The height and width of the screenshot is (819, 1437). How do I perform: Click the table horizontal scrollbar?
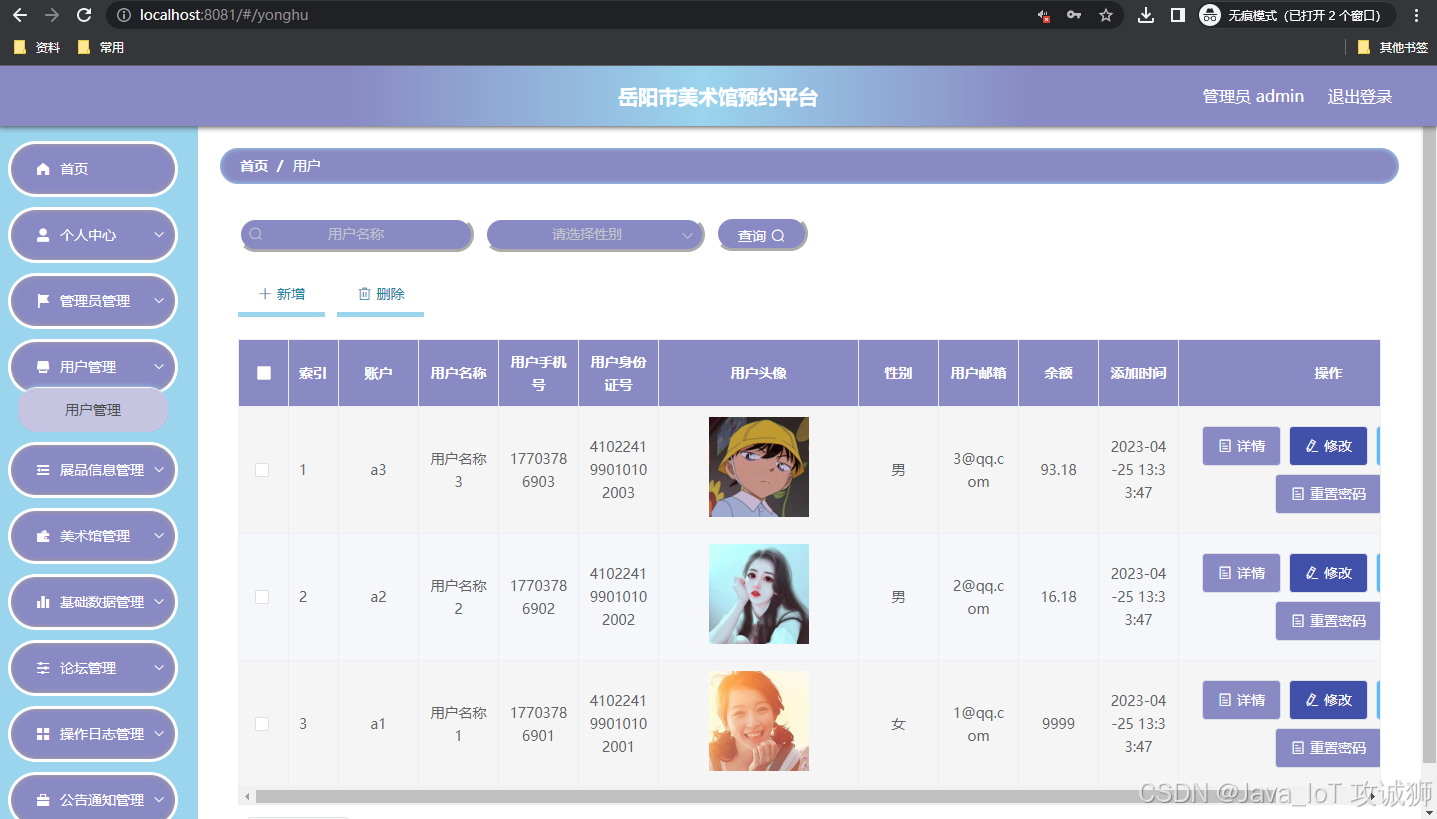810,797
